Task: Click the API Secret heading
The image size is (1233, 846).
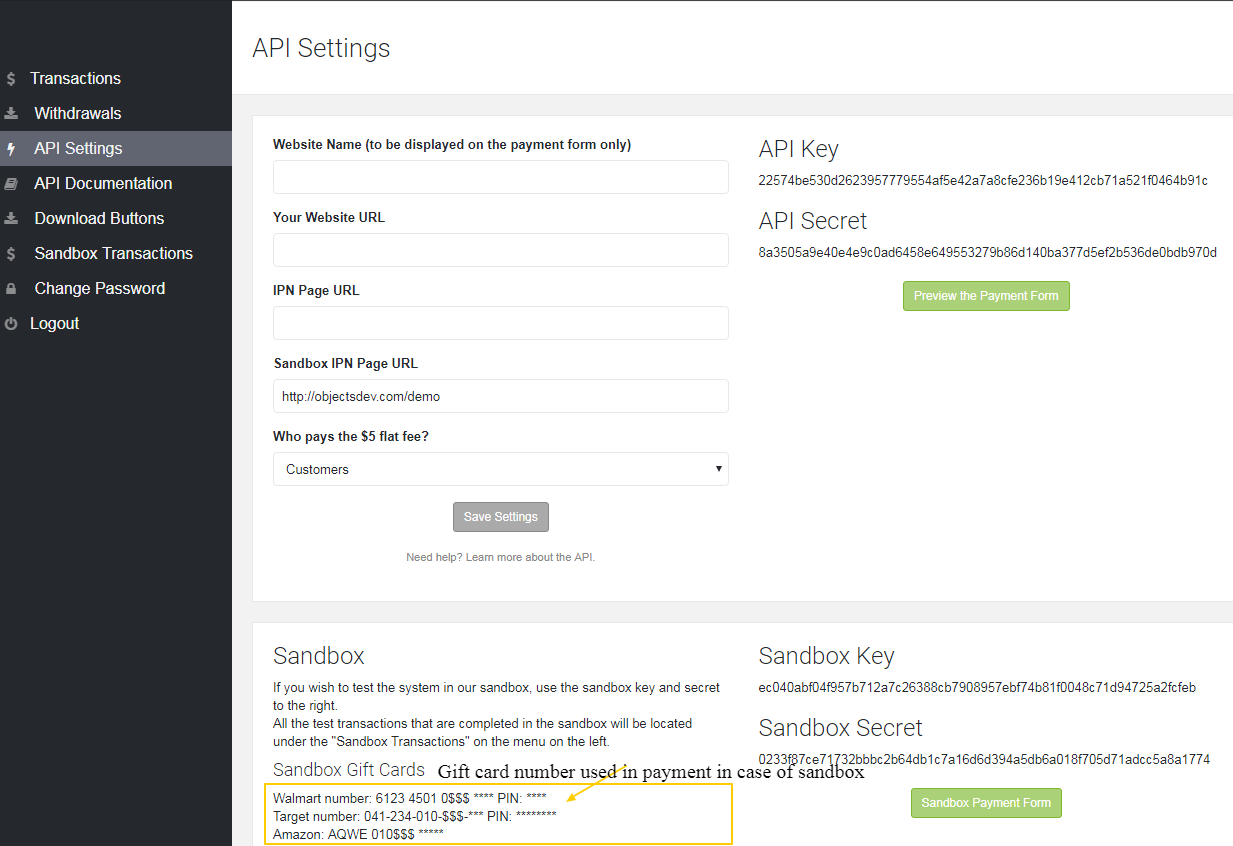Action: [x=813, y=221]
